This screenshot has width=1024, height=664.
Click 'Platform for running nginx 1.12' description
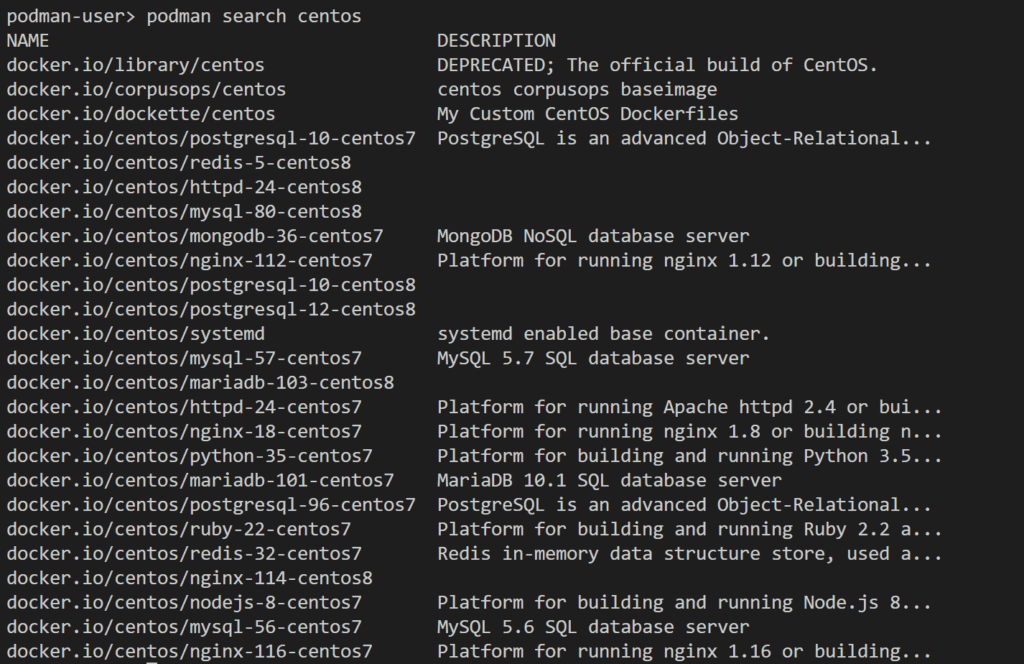coord(684,261)
